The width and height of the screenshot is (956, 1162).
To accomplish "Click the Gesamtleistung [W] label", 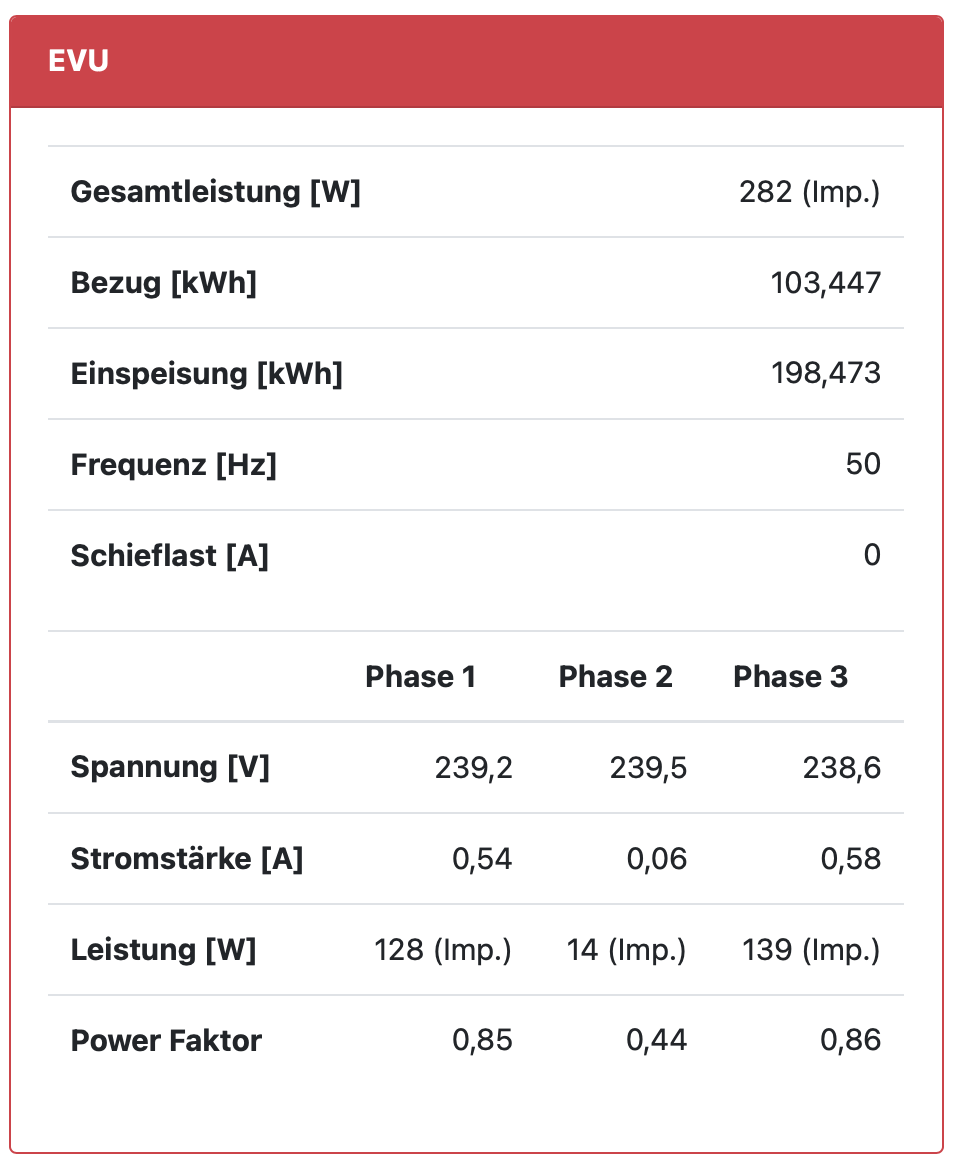I will (215, 191).
